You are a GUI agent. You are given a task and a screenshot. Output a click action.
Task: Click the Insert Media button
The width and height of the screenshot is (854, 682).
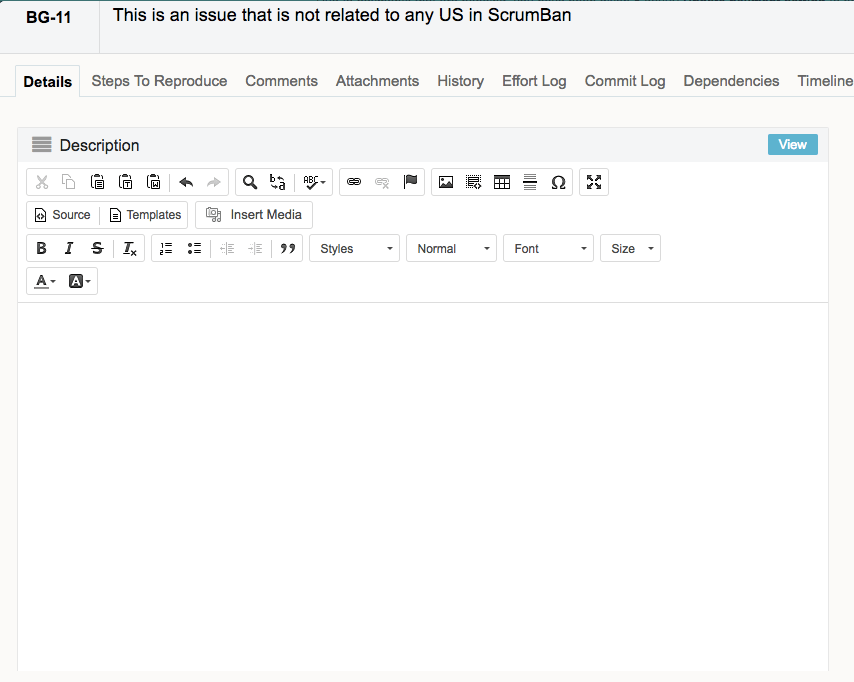(254, 215)
